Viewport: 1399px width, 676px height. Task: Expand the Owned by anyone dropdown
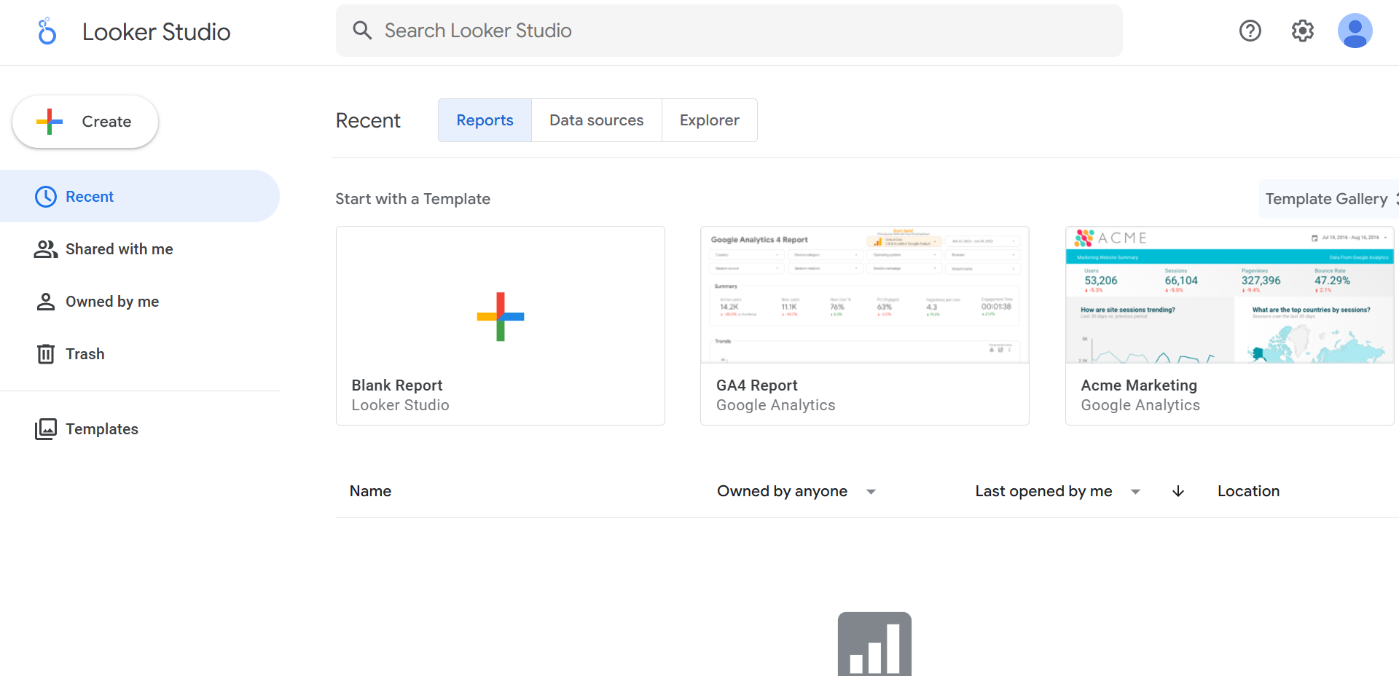click(797, 491)
